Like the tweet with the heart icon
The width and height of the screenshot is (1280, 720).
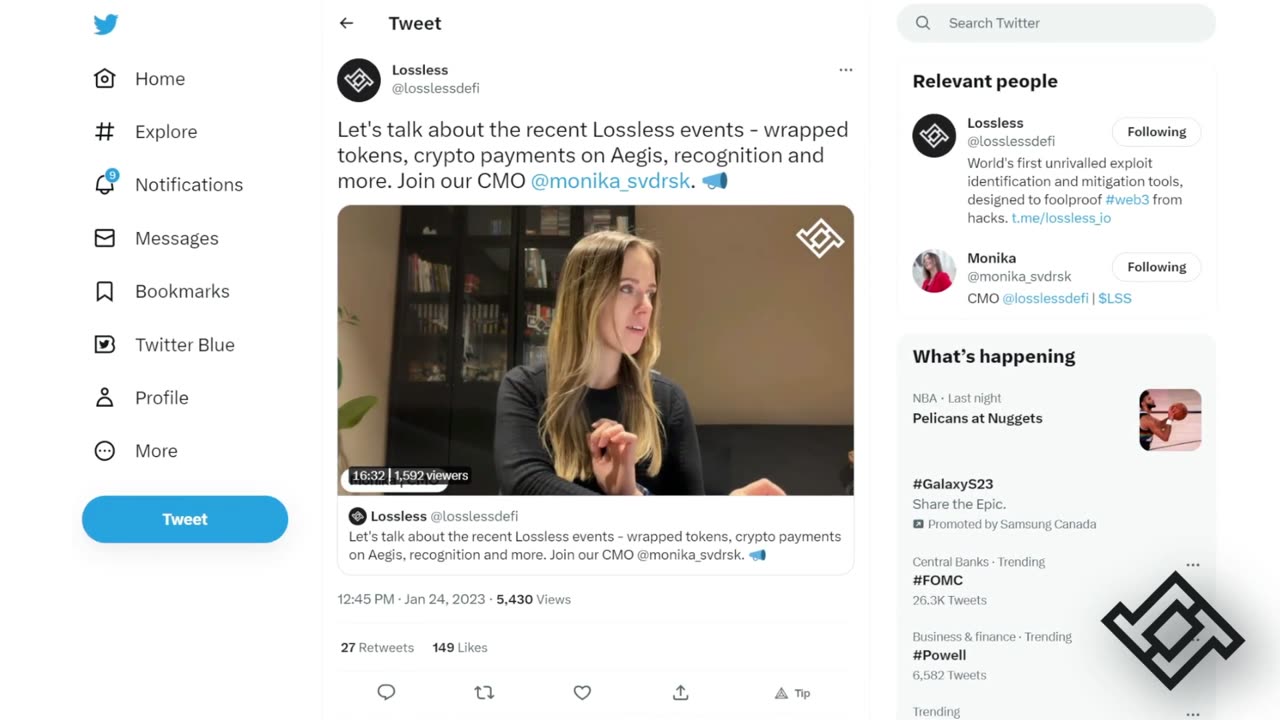tap(582, 692)
